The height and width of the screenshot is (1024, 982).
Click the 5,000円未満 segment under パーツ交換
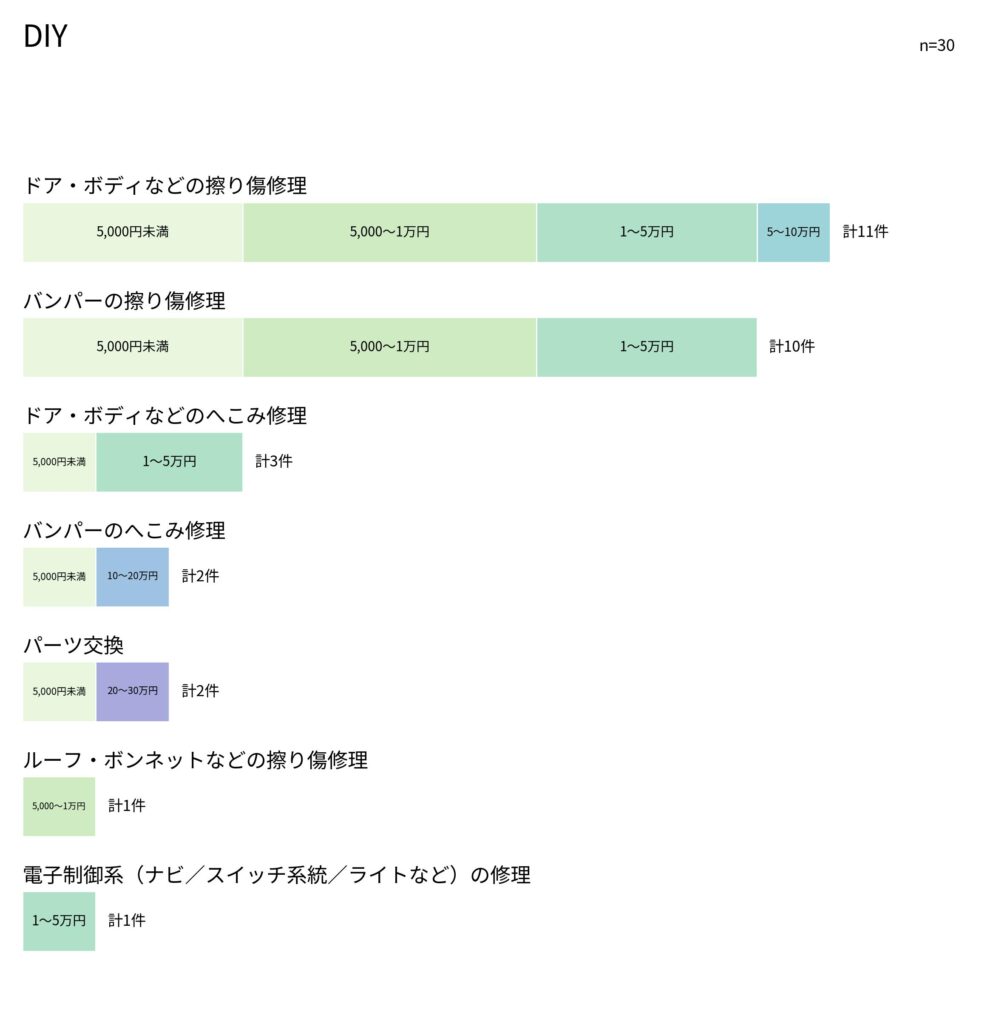coord(59,692)
